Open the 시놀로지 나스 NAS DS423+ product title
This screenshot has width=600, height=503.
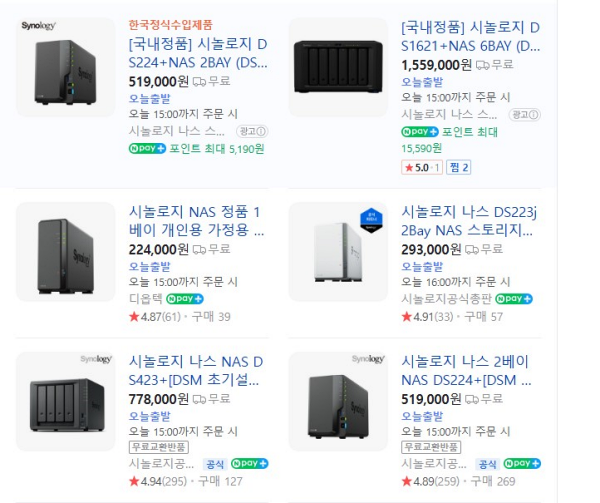[196, 371]
